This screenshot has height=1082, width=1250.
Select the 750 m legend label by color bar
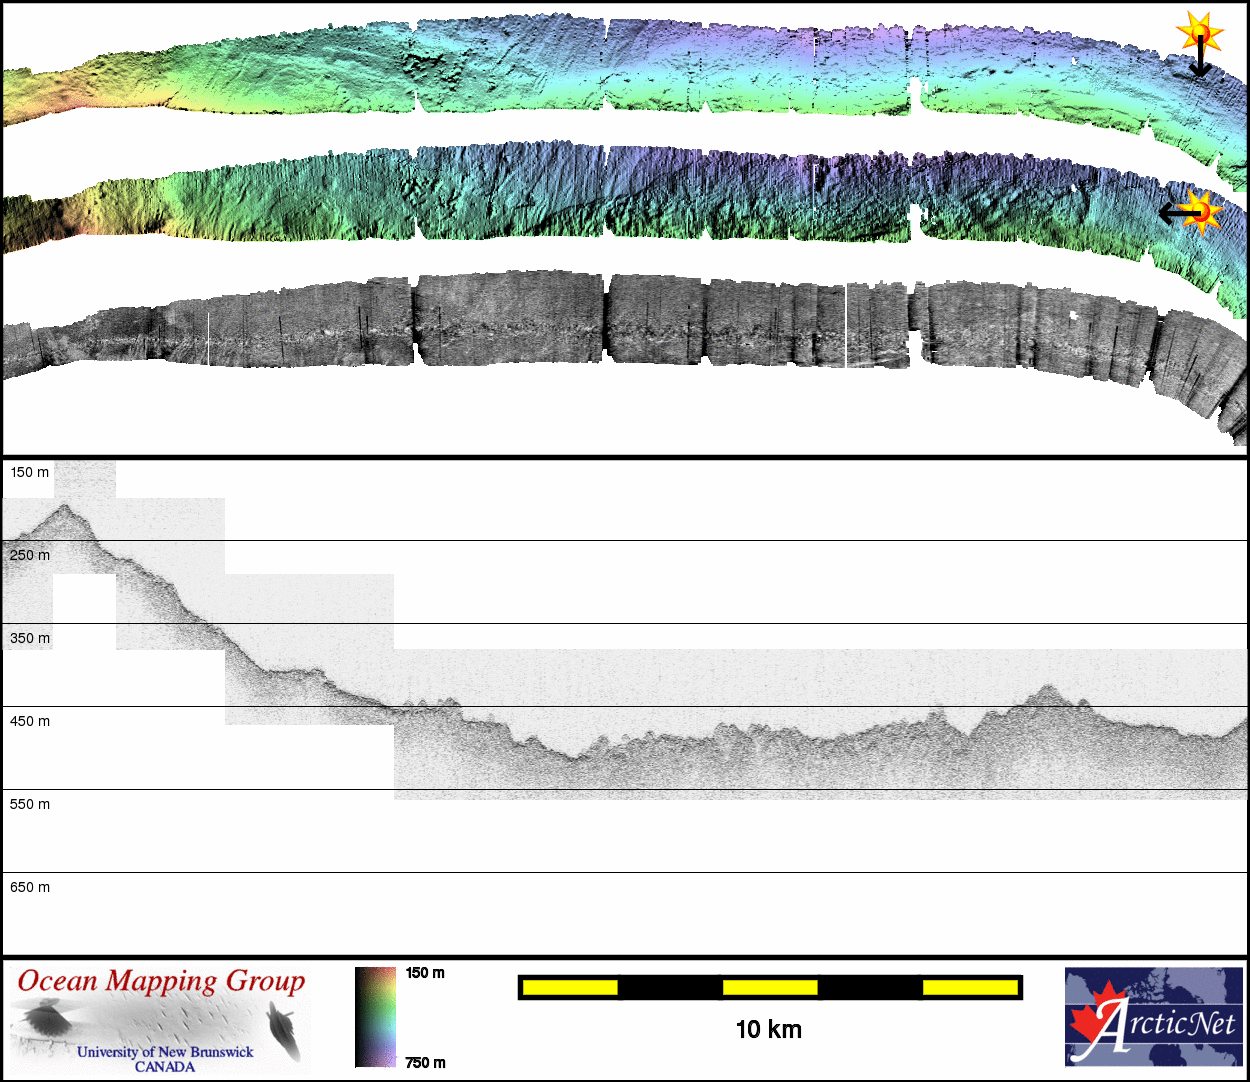coord(425,1062)
